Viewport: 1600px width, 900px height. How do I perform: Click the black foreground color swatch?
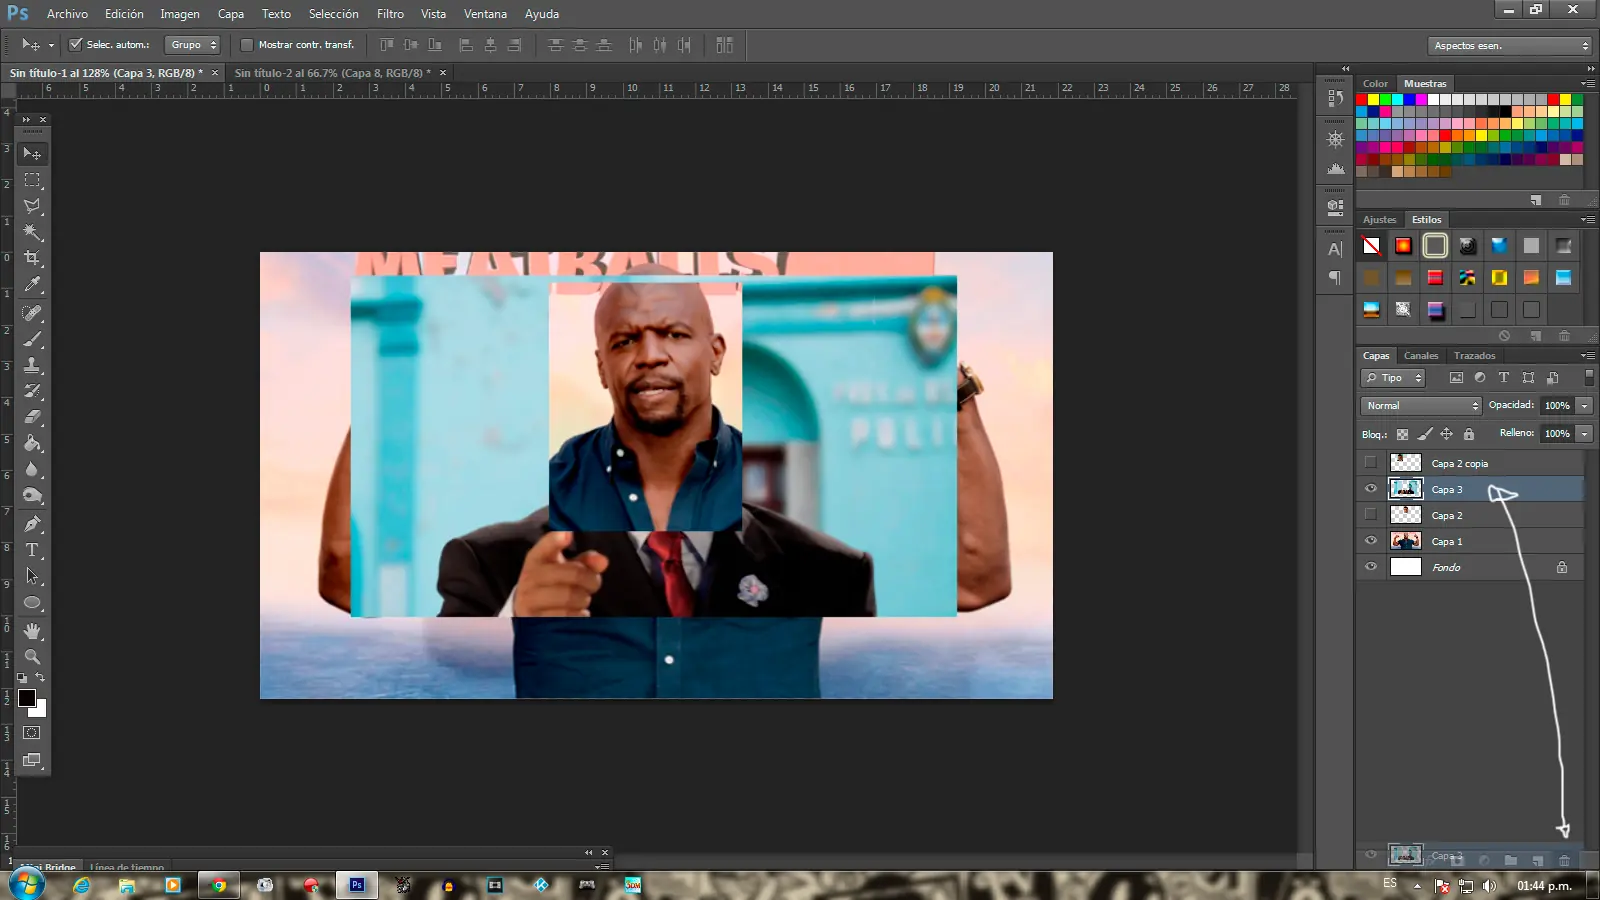27,698
